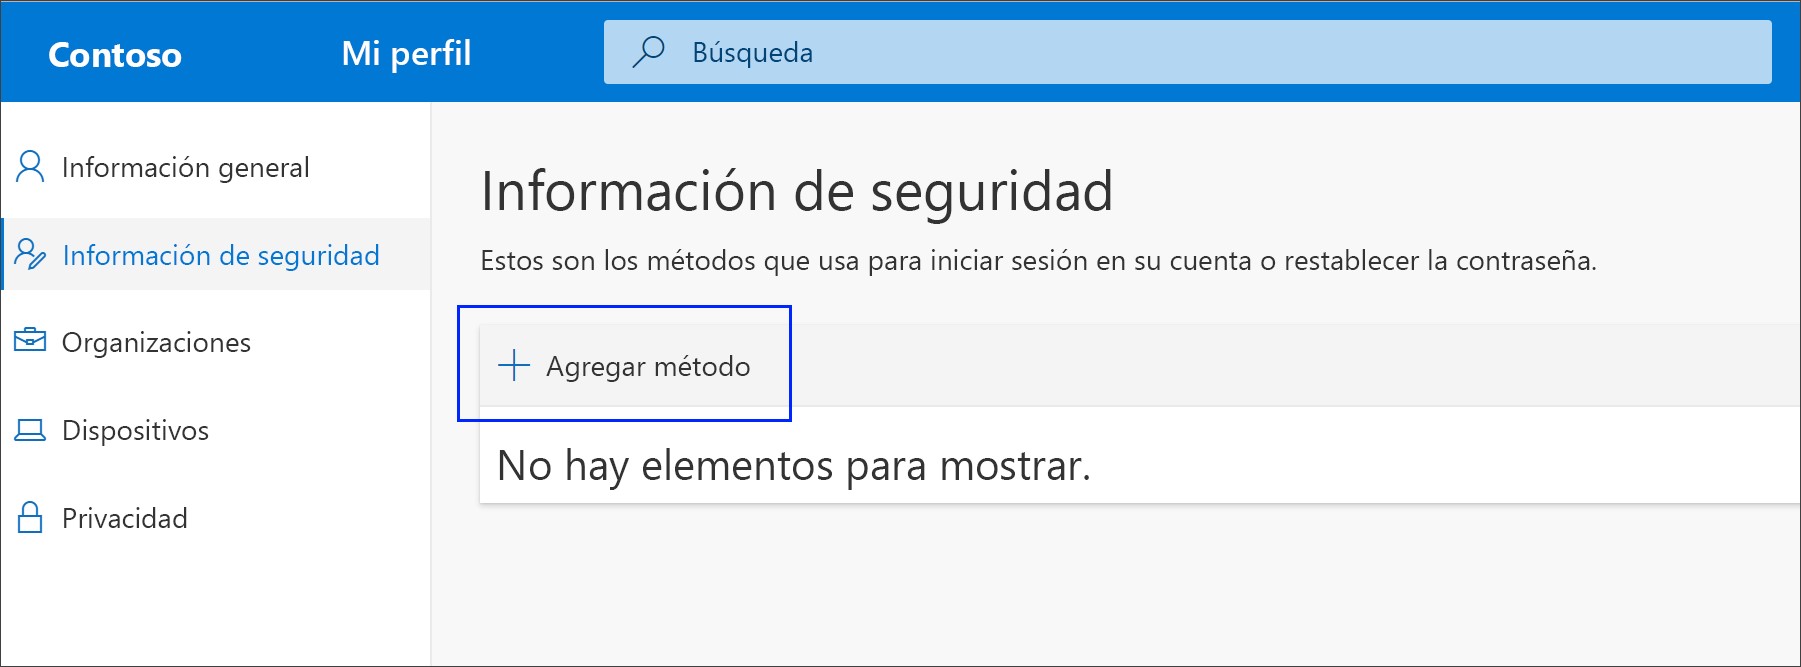The image size is (1801, 667).
Task: Click the Información de seguridad page heading
Action: point(796,191)
